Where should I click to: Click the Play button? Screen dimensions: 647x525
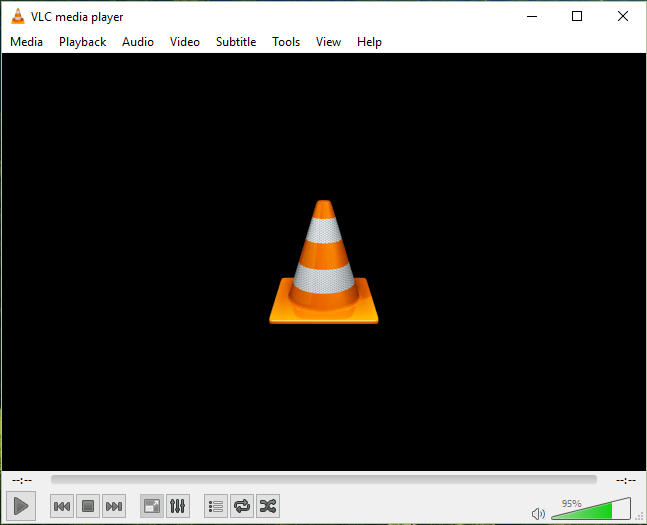[x=21, y=506]
